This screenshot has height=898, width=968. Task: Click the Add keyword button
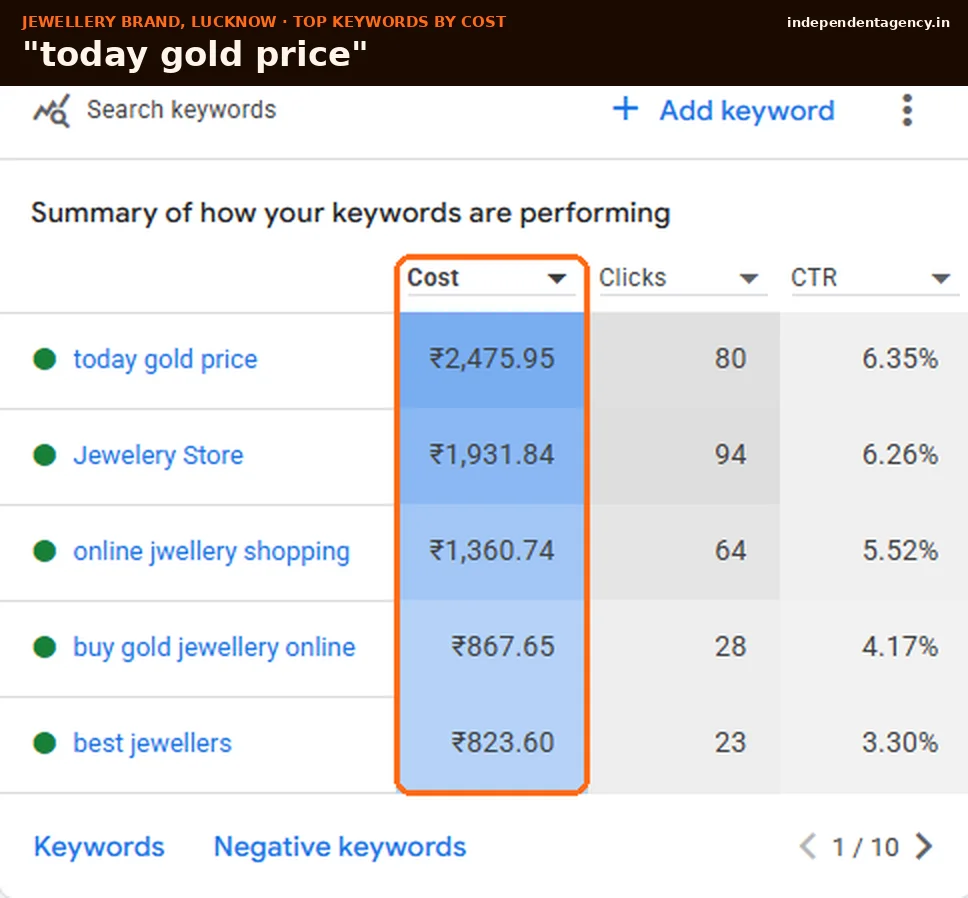[x=724, y=110]
